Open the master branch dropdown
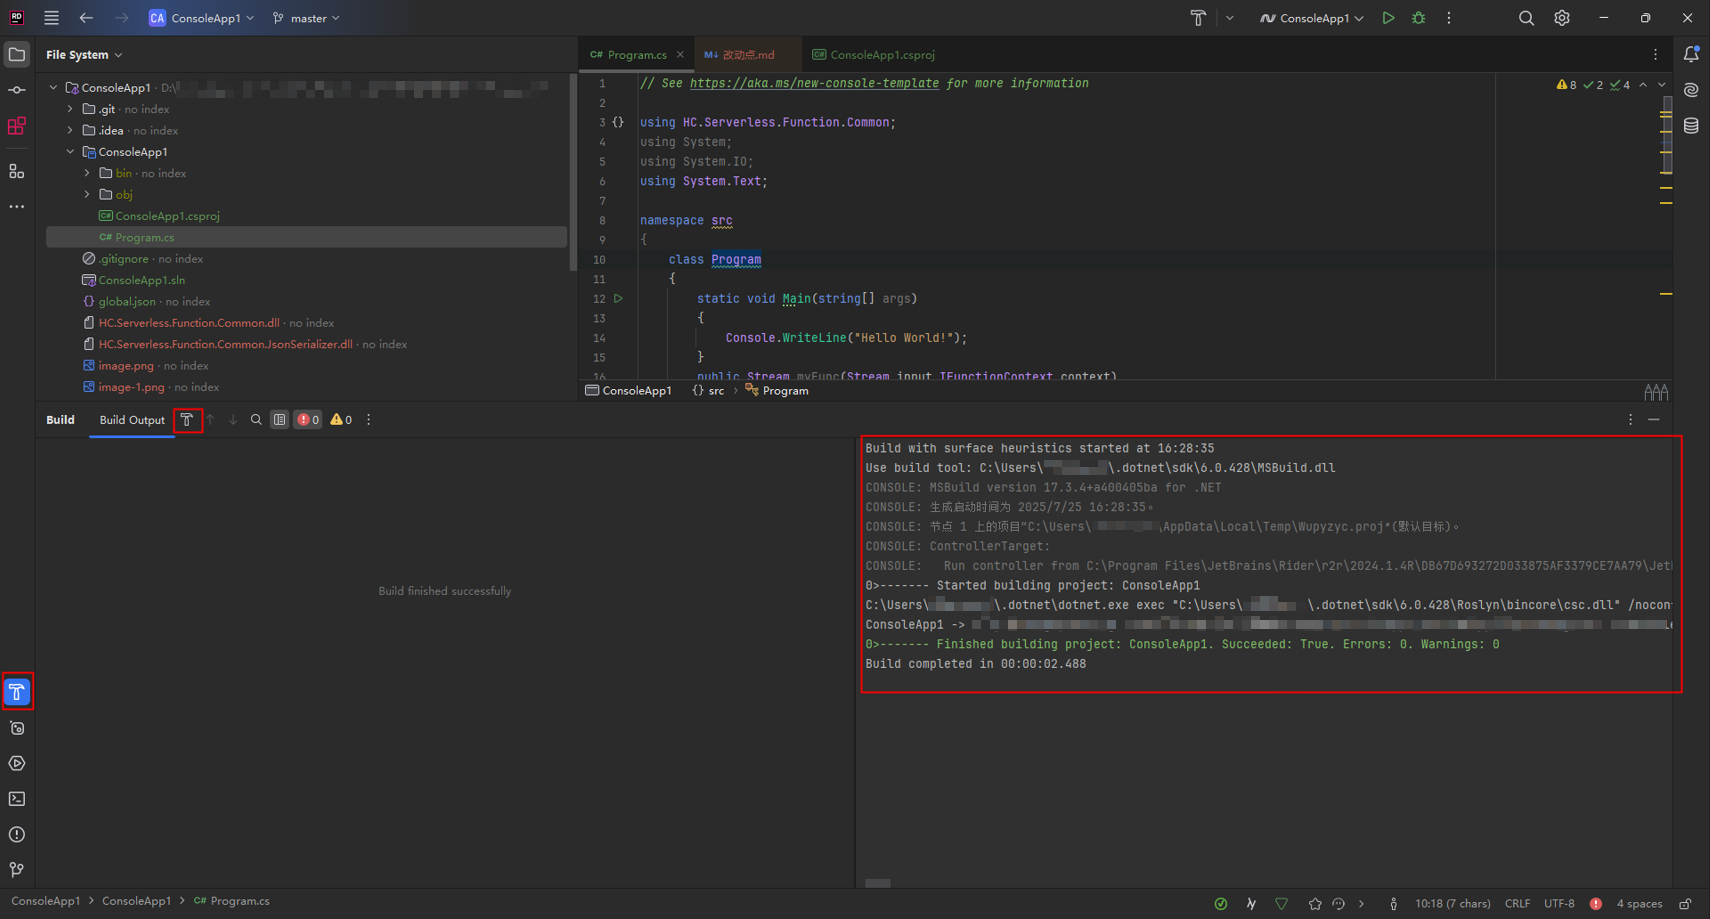The width and height of the screenshot is (1710, 919). [x=307, y=18]
